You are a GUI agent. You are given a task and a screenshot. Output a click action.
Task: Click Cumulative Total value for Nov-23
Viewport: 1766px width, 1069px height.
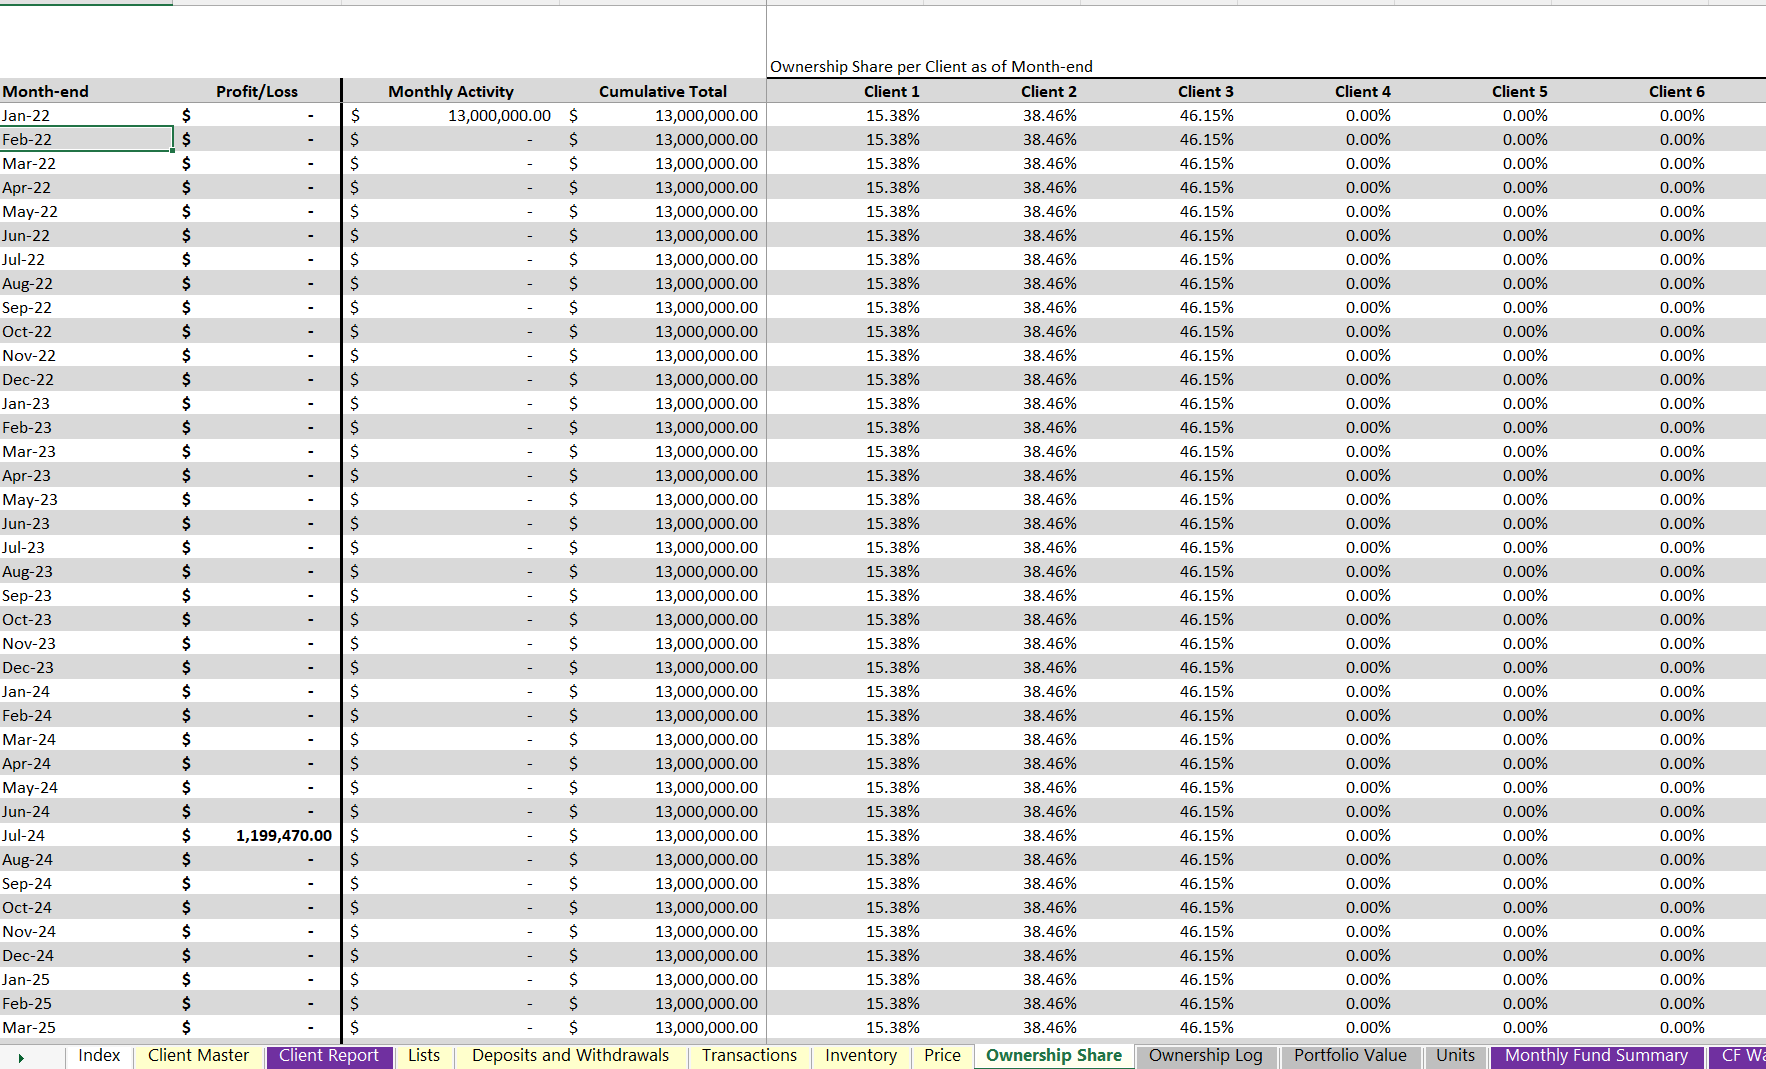tap(663, 643)
